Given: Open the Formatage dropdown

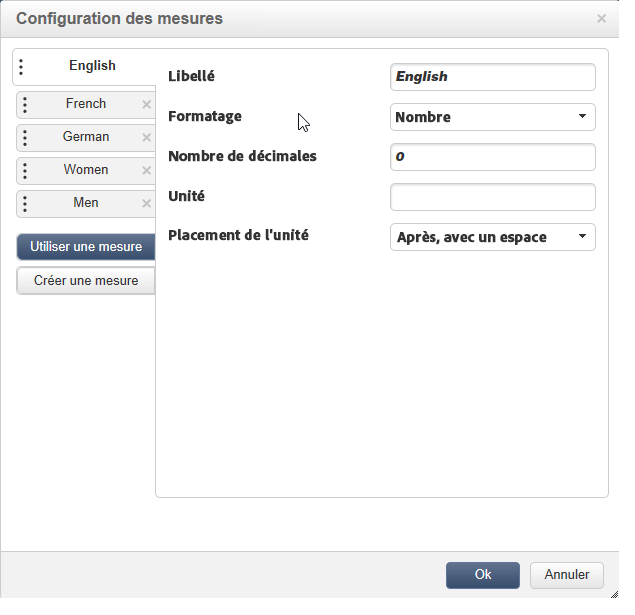Looking at the screenshot, I should (492, 117).
